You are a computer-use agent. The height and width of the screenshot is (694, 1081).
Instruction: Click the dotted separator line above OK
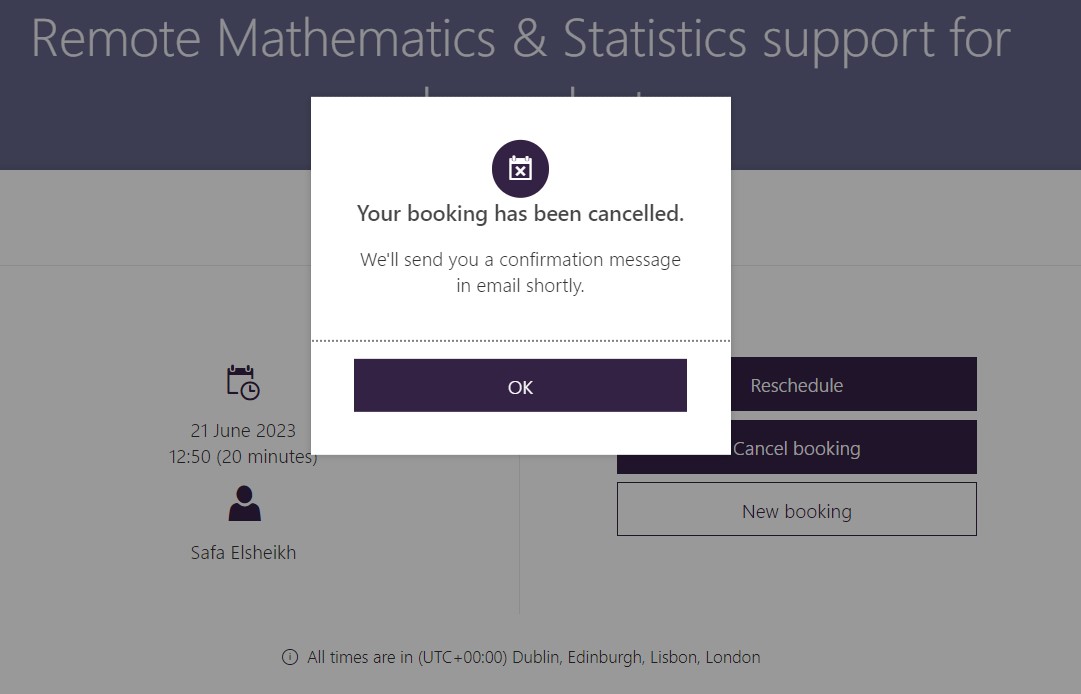pyautogui.click(x=520, y=341)
